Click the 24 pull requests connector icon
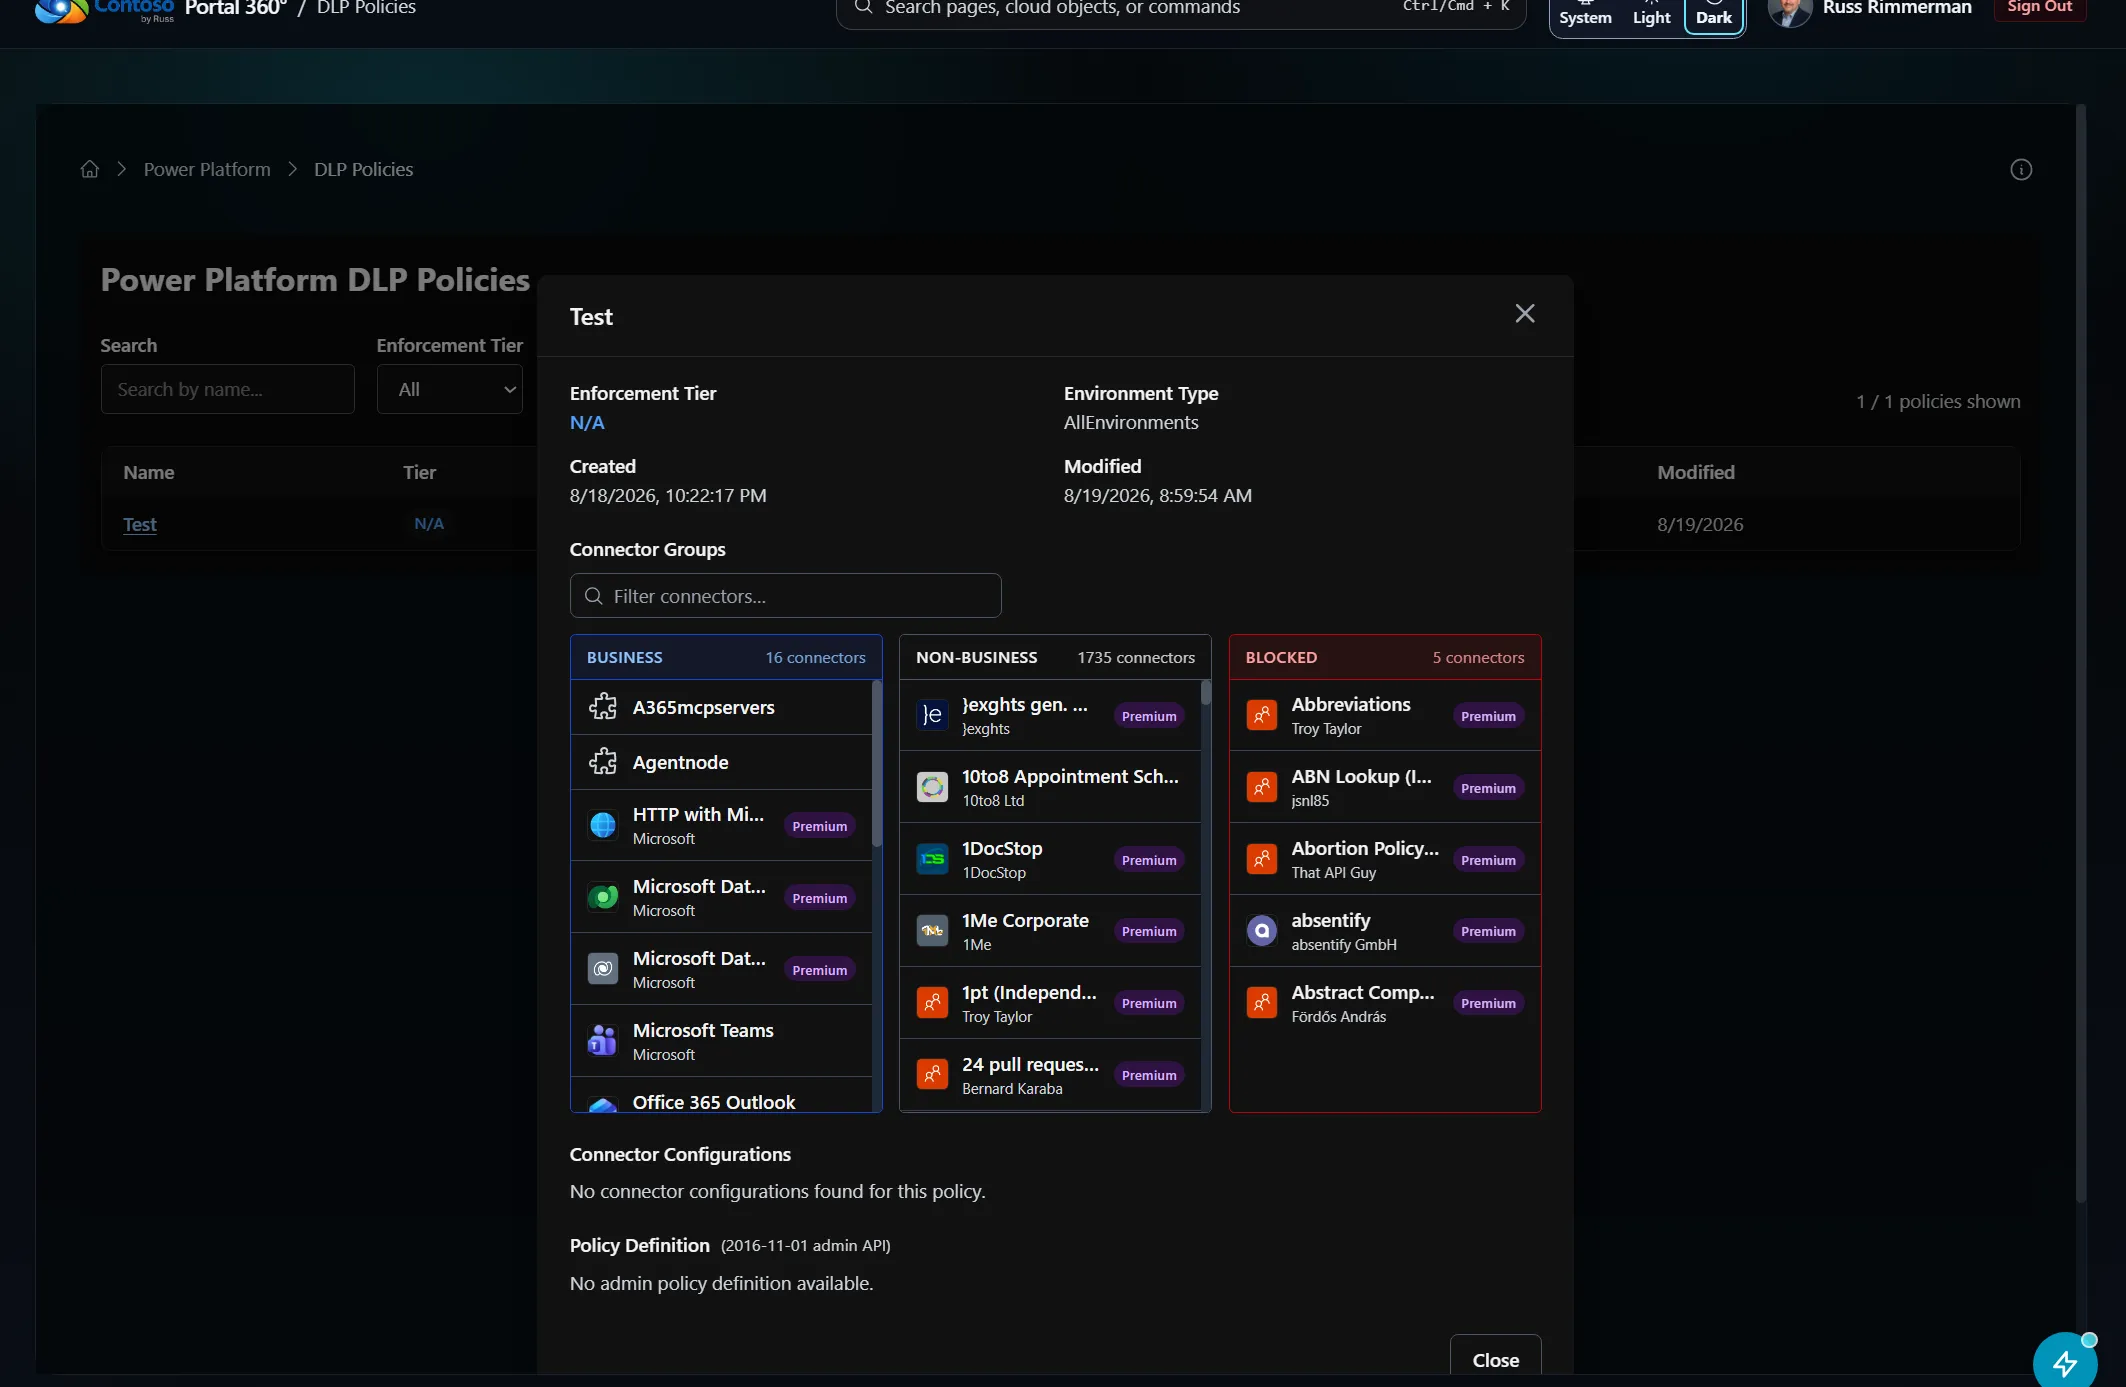Screen dimensions: 2126x1387 pyautogui.click(x=932, y=1075)
